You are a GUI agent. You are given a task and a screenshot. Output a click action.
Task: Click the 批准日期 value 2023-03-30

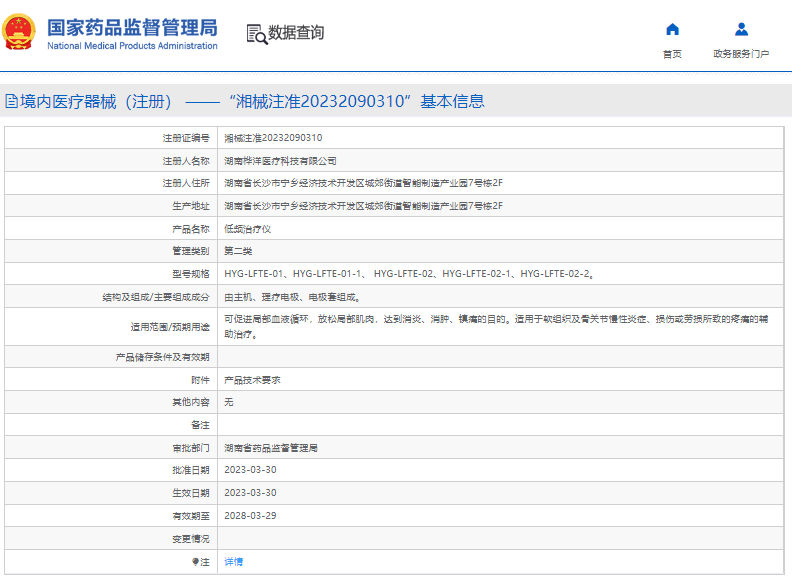pyautogui.click(x=250, y=470)
